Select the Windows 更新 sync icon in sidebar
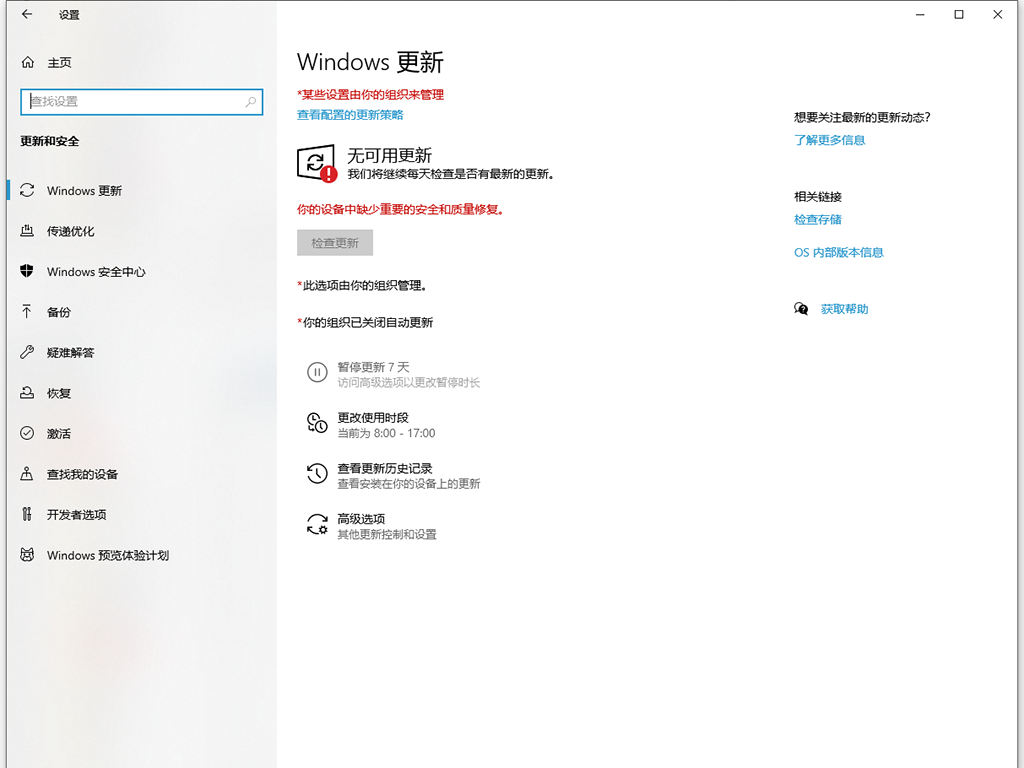 point(27,190)
